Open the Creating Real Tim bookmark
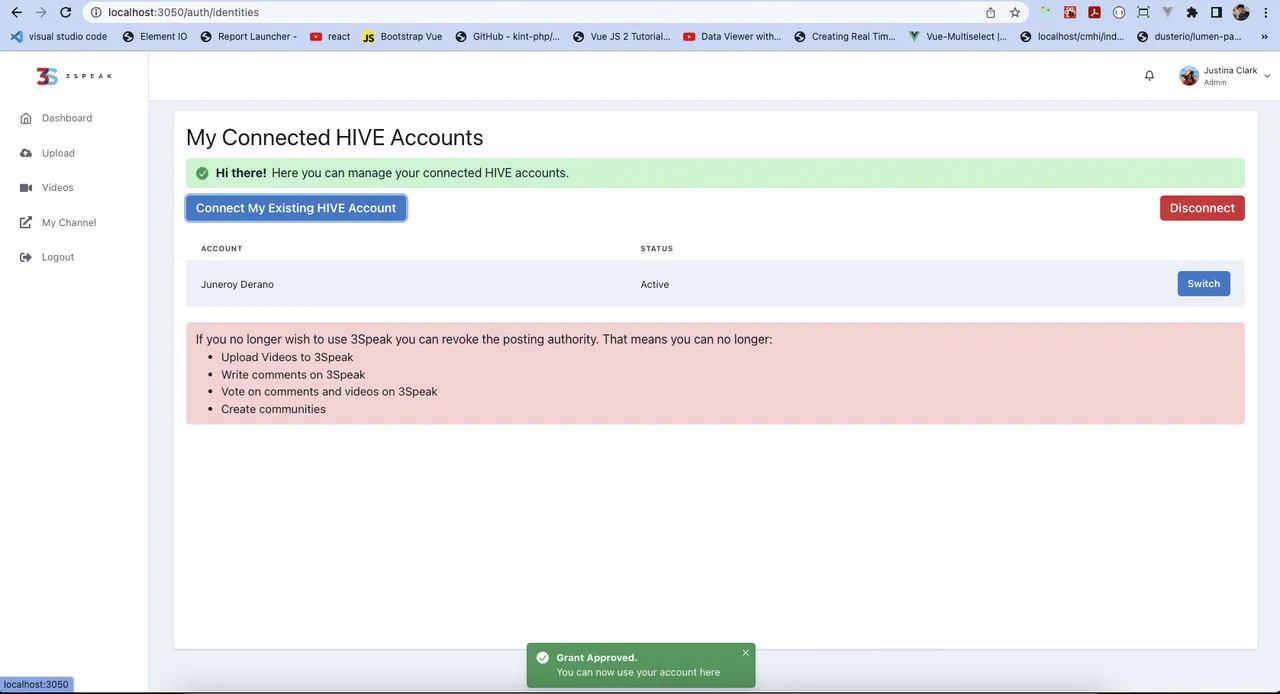 845,36
